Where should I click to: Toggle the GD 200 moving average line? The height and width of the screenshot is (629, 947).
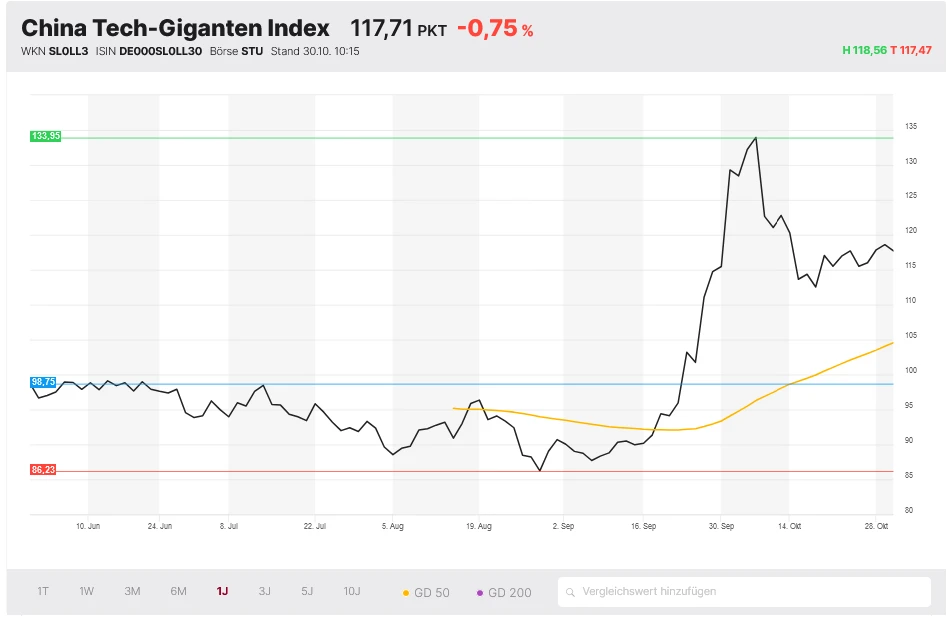(x=505, y=591)
